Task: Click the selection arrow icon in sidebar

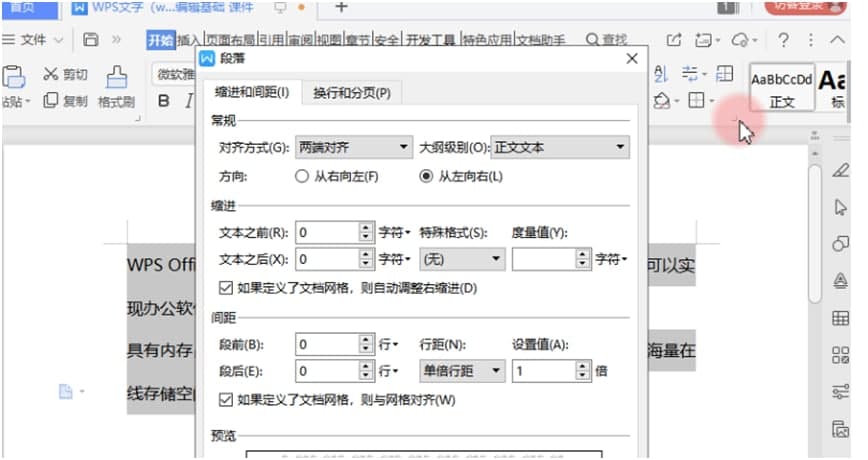Action: (840, 207)
